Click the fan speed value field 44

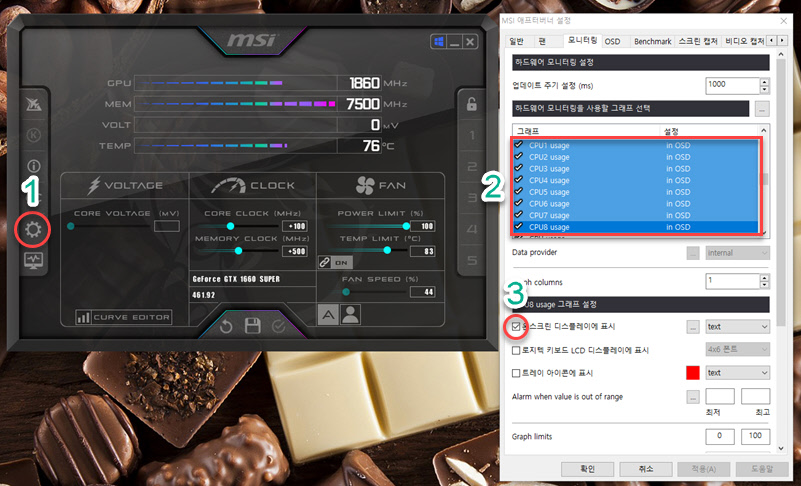tap(422, 292)
